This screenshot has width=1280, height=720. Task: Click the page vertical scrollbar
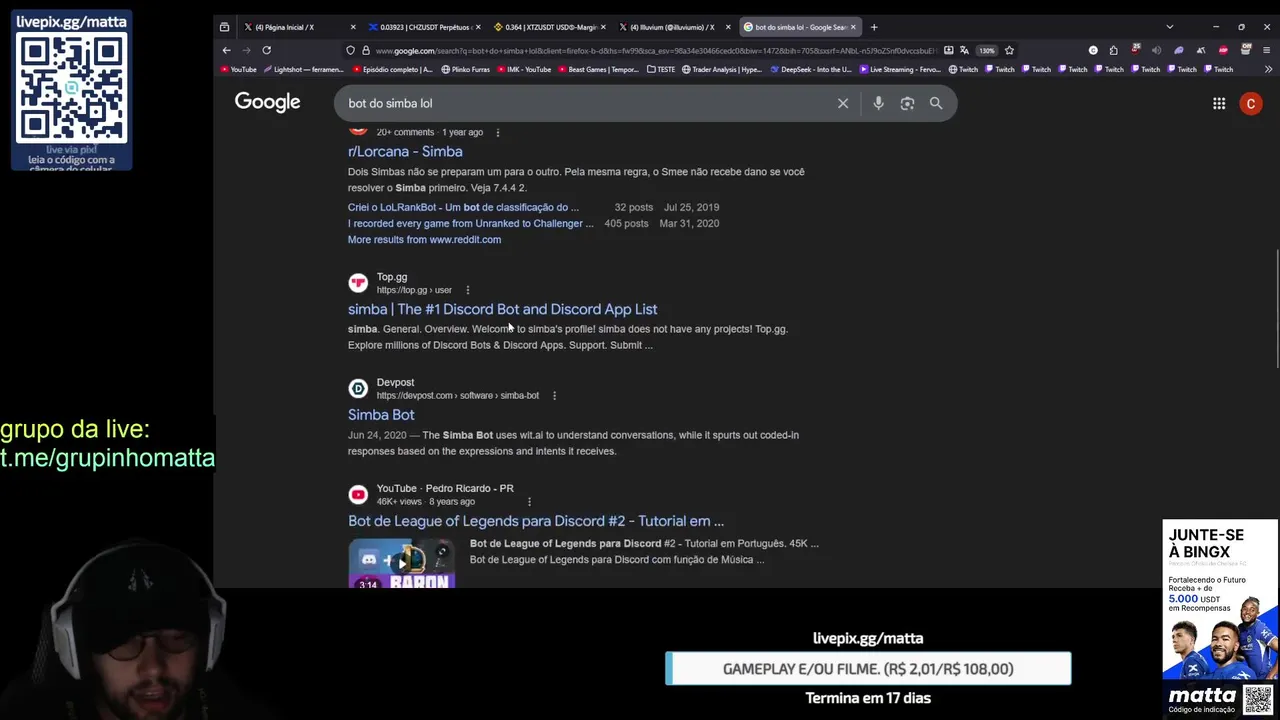pyautogui.click(x=1275, y=308)
